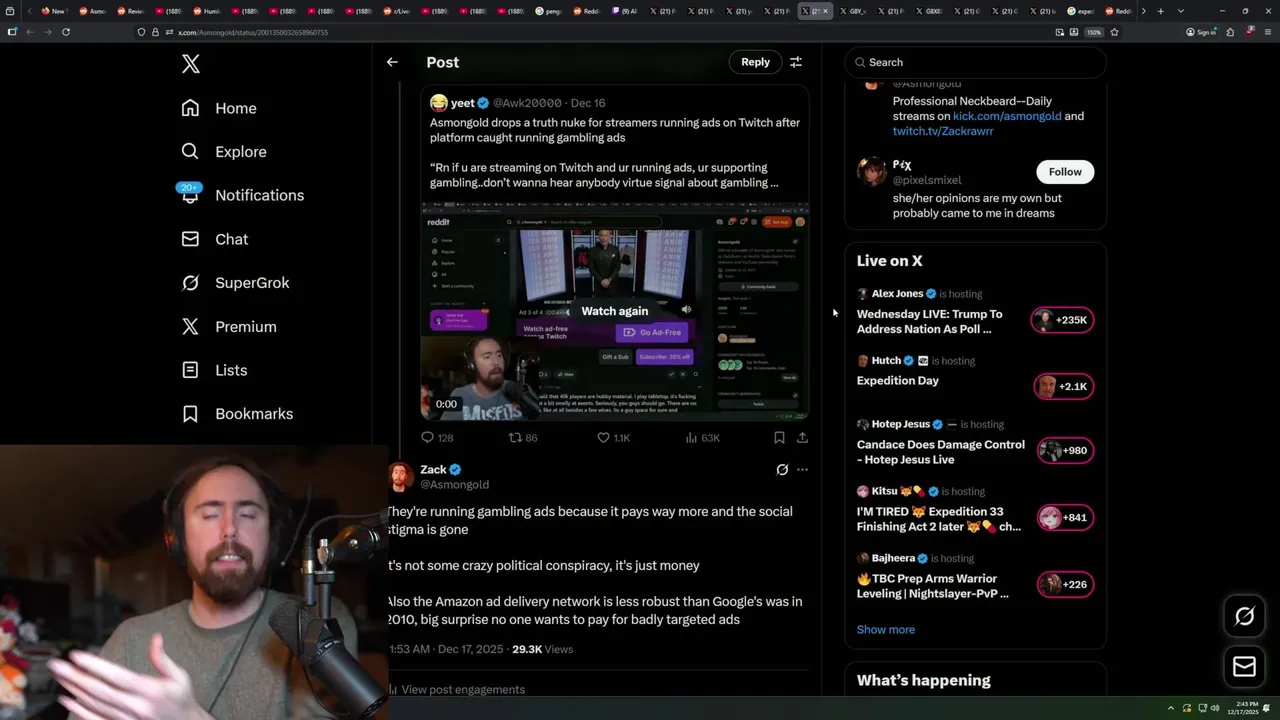Bookmark this page with the star icon
The width and height of the screenshot is (1280, 720).
pyautogui.click(x=1114, y=32)
